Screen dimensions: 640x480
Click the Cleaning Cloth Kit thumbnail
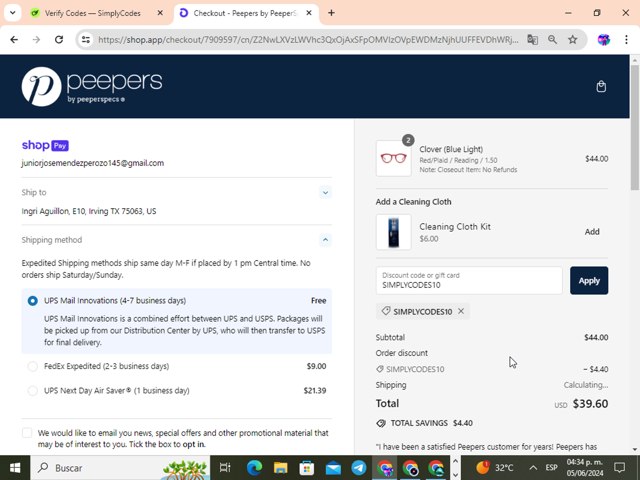coord(393,232)
